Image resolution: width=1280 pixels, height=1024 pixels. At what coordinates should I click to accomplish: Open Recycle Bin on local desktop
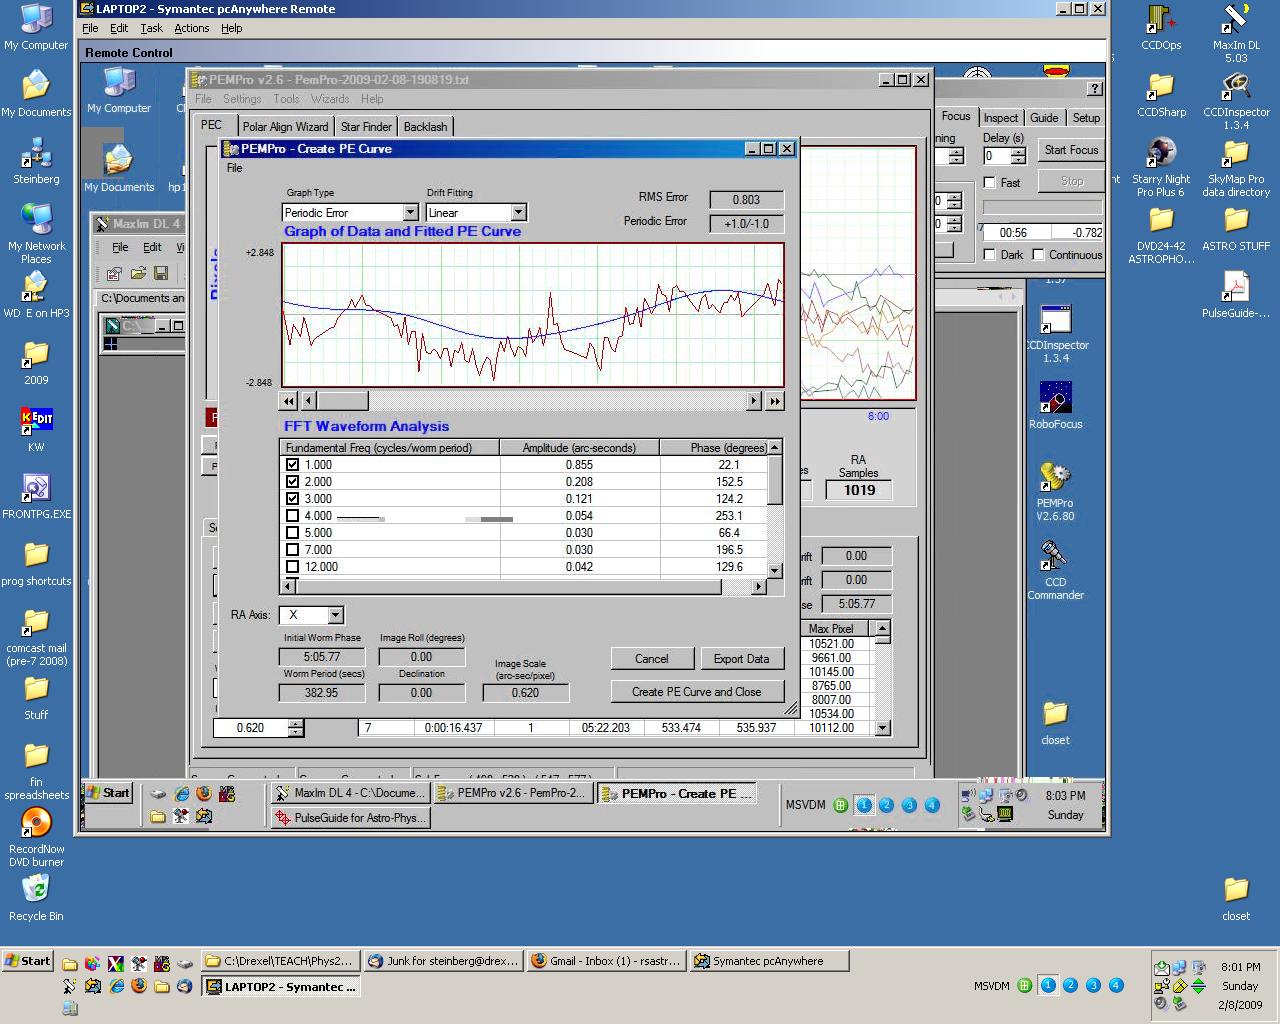pyautogui.click(x=36, y=897)
